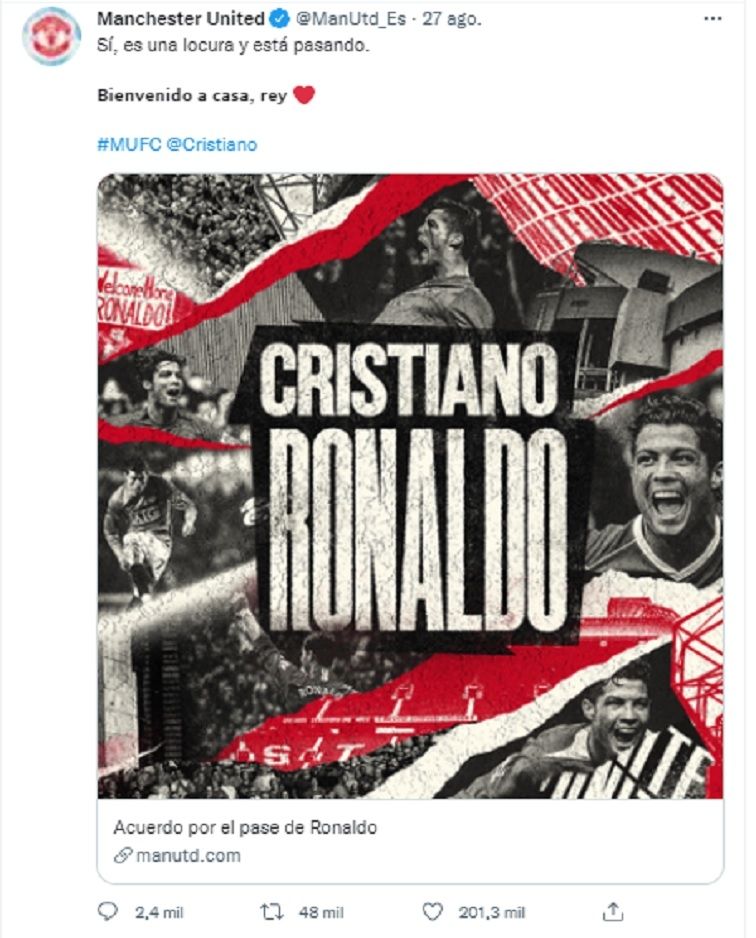Screen dimensions: 756x938
Task: Click the reply speech bubble icon
Action: click(109, 911)
